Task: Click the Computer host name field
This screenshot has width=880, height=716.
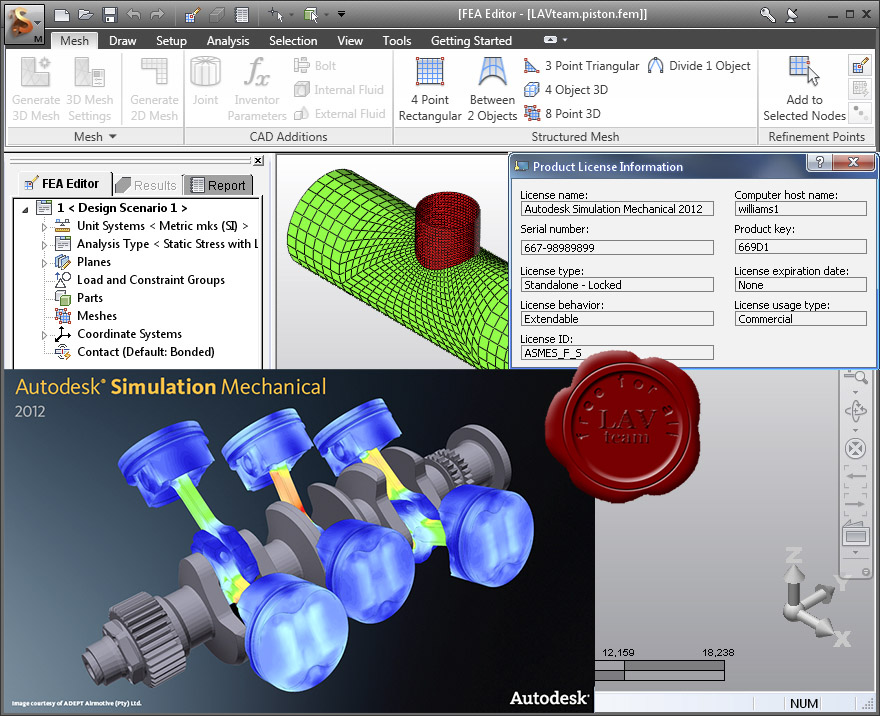Action: (x=800, y=209)
